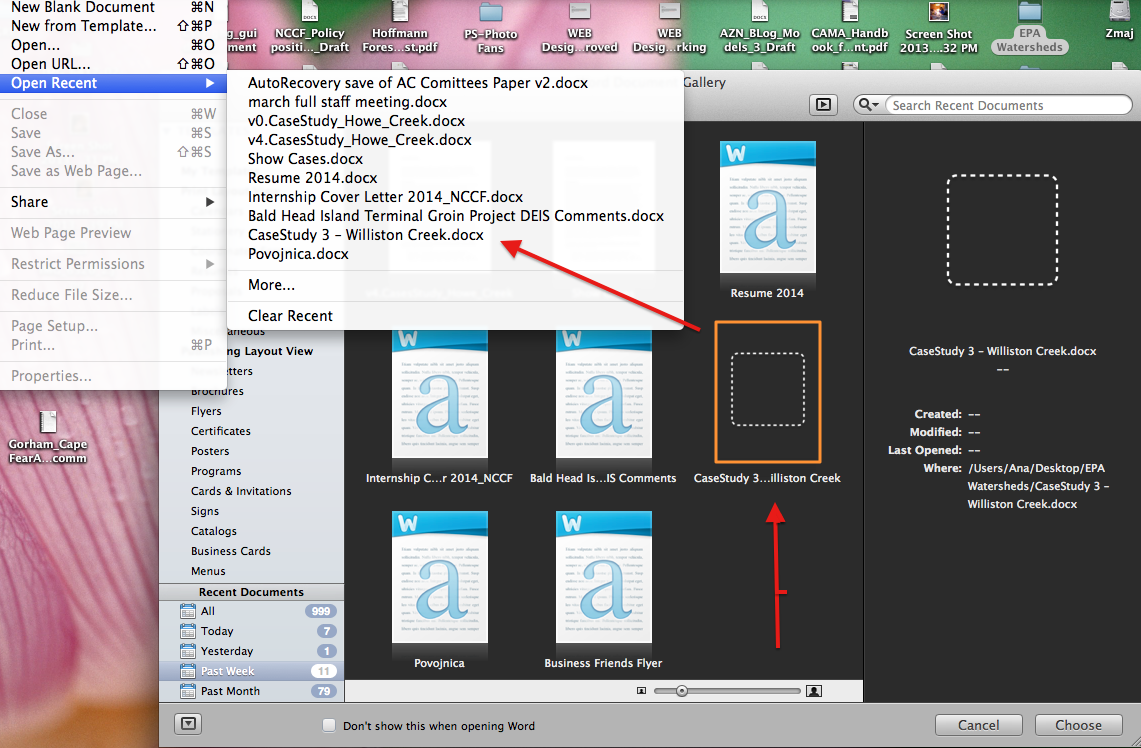Select the Bald Head Island DEIS Comments thumbnail
This screenshot has height=748, width=1141.
[x=603, y=394]
